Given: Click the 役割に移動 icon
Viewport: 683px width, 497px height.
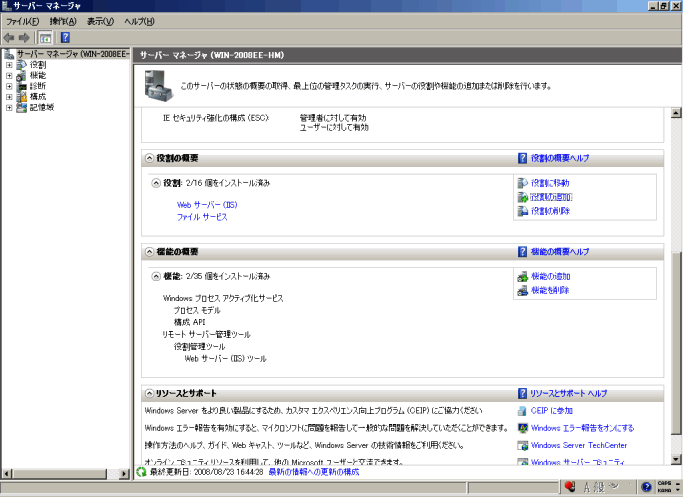Looking at the screenshot, I should [522, 183].
